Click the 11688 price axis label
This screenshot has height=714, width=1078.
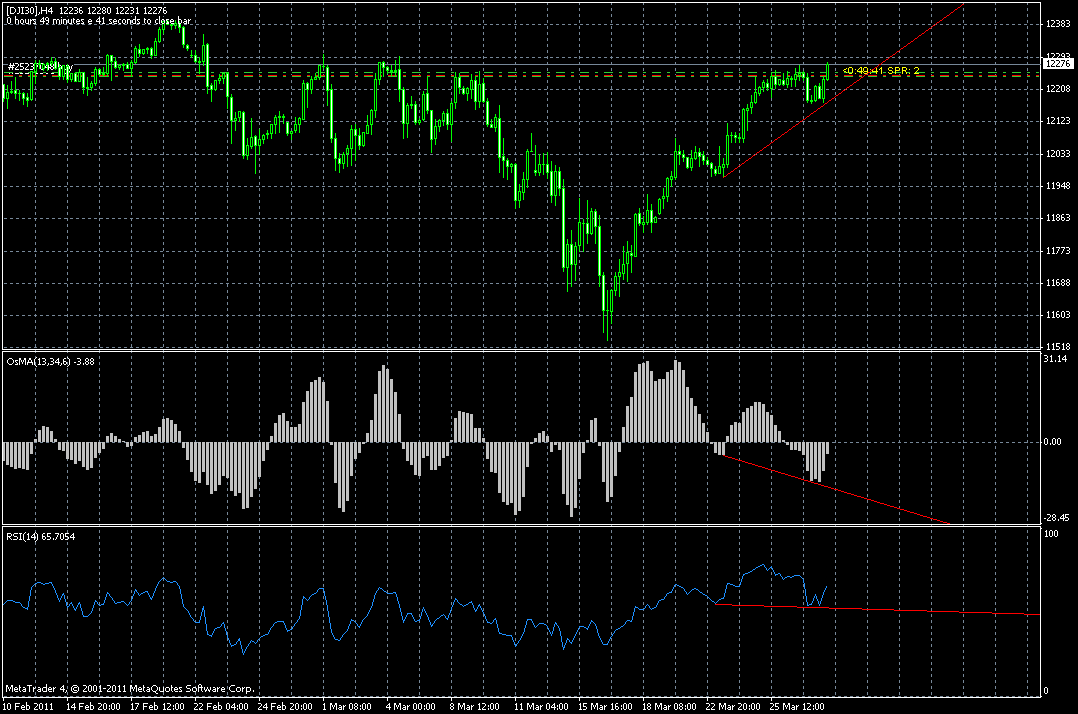tap(1057, 282)
